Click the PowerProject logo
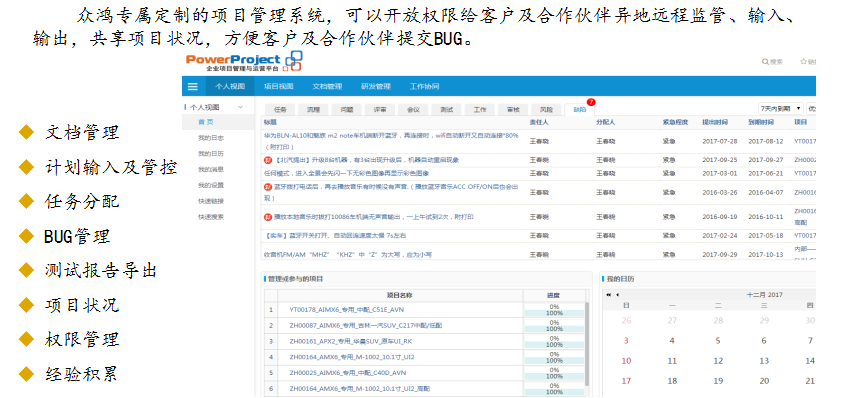 [x=244, y=62]
